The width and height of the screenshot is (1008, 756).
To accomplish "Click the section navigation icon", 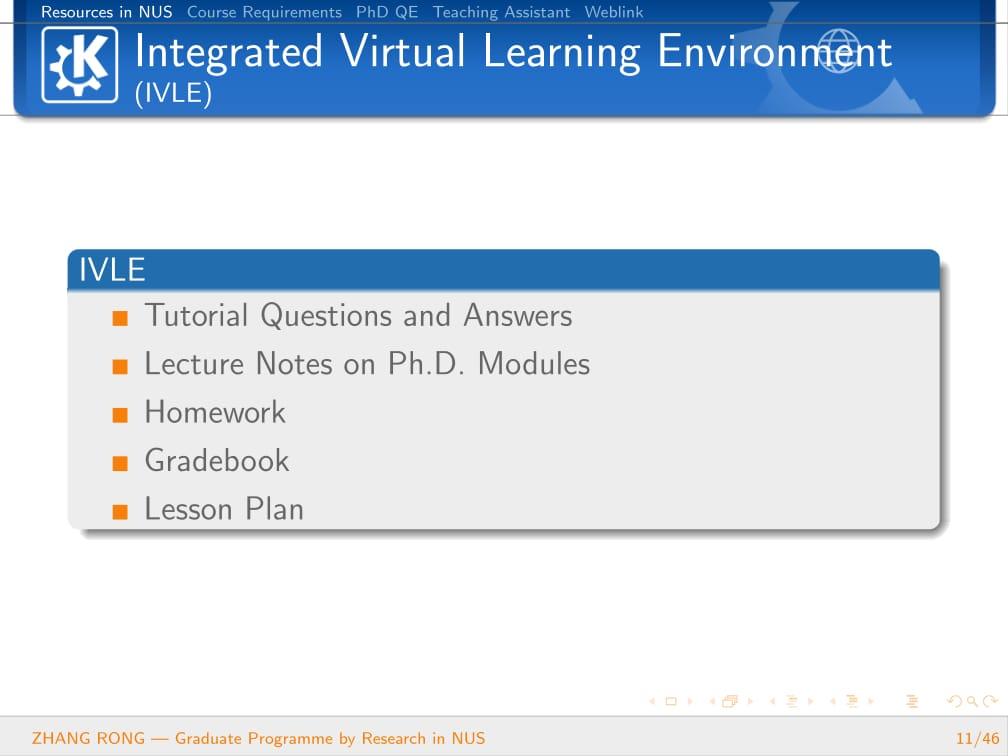I will [x=852, y=701].
